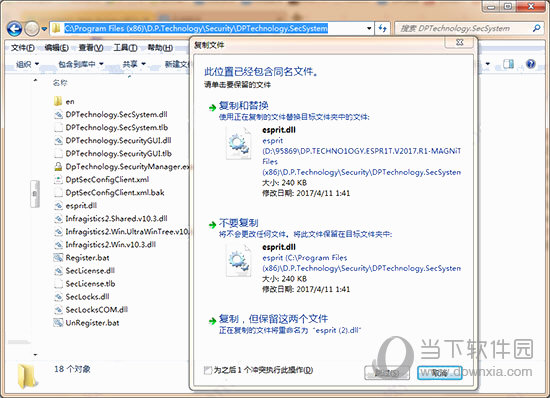Open the 帮助(H) menu
The image size is (550, 398).
coord(160,47)
